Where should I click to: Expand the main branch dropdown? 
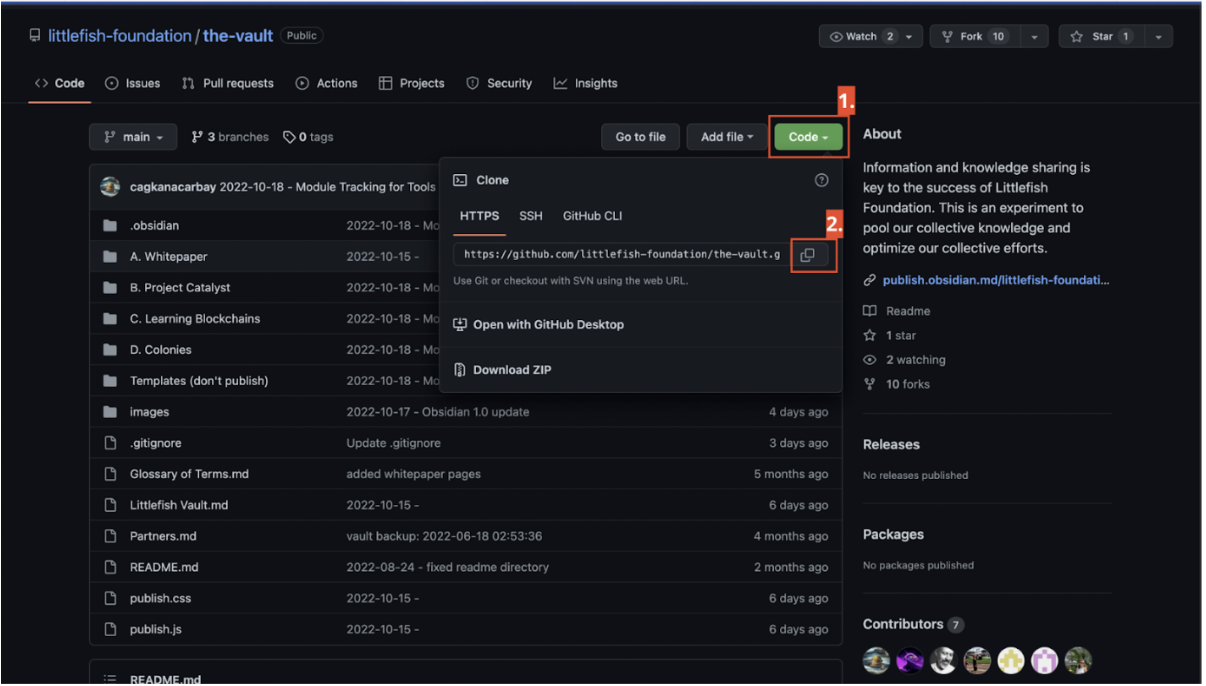coord(133,137)
